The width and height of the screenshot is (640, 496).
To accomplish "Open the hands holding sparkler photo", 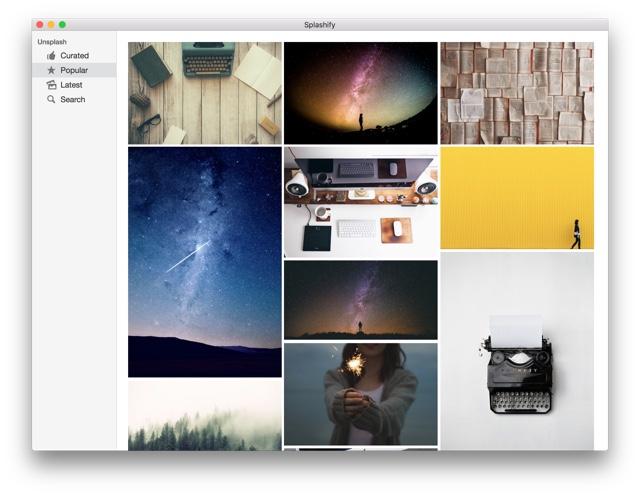I will (x=360, y=393).
